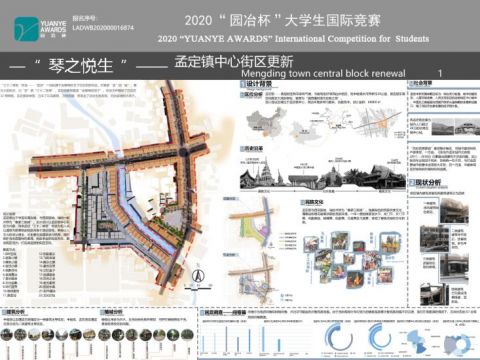The height and width of the screenshot is (360, 480).
Task: Click the cross-shaped street master plan
Action: (x=120, y=187)
